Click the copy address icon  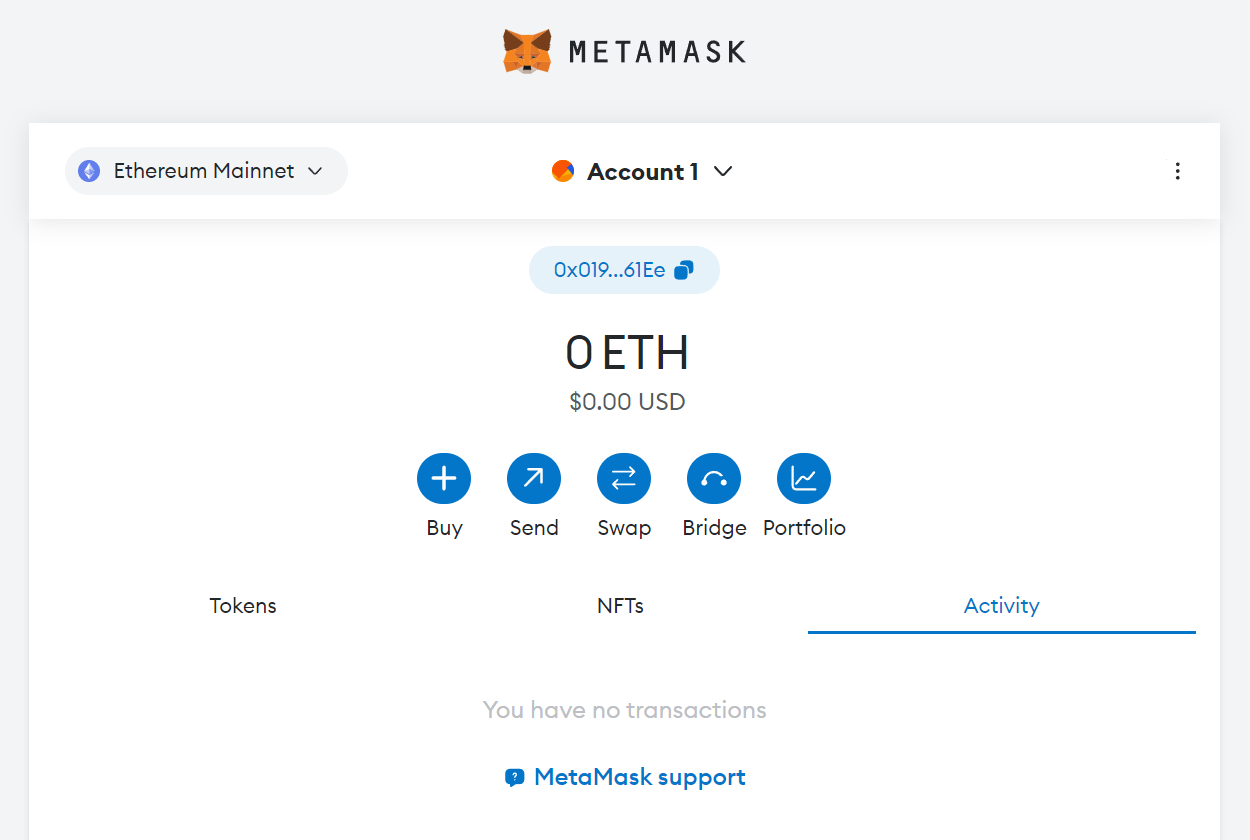[x=684, y=270]
